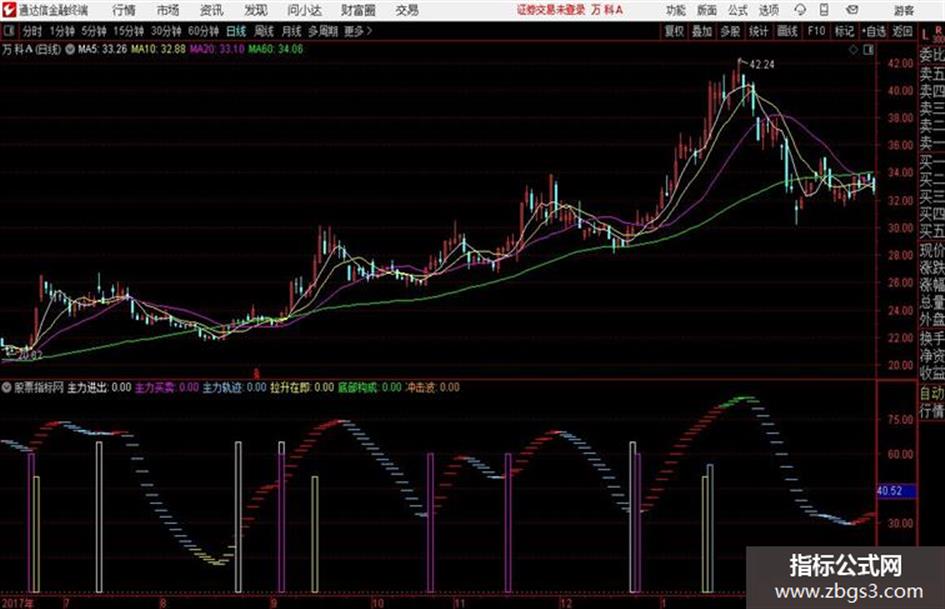The width and height of the screenshot is (945, 609).
Task: Open the 资讯 menu
Action: pyautogui.click(x=212, y=10)
